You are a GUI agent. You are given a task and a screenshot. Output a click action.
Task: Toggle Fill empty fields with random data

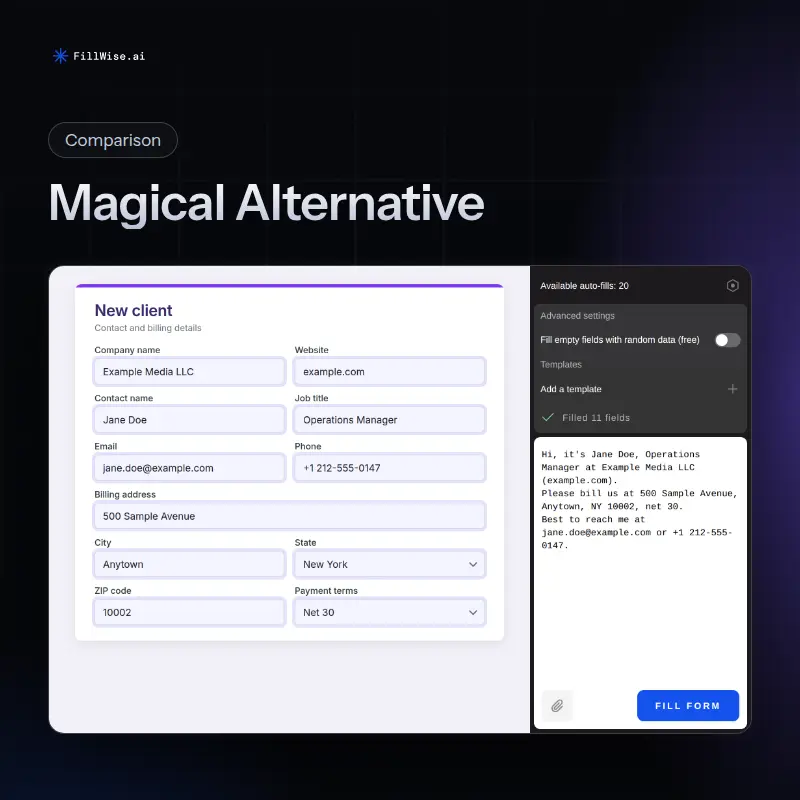click(727, 340)
